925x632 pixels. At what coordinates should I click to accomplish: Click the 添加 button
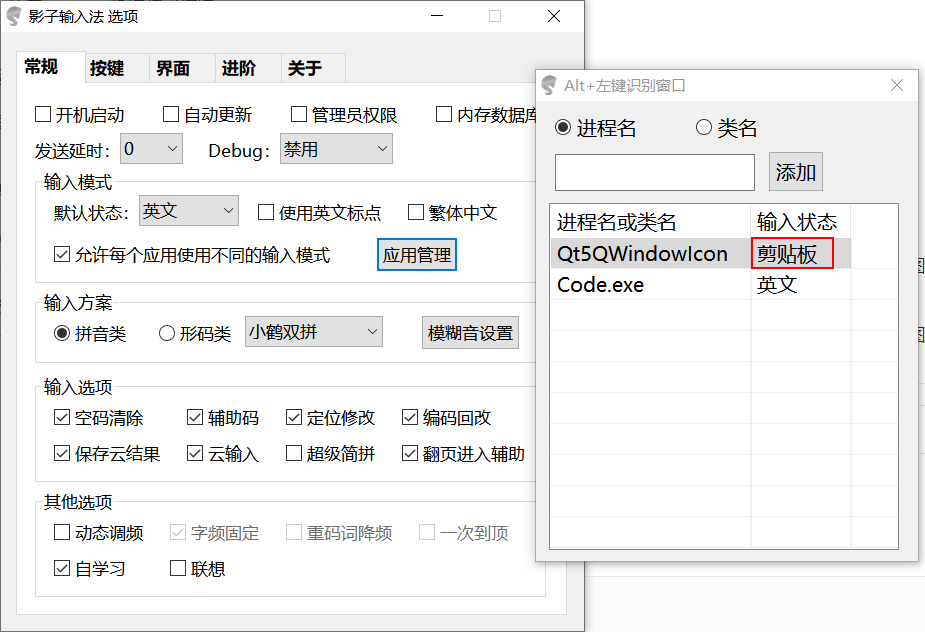coord(796,172)
